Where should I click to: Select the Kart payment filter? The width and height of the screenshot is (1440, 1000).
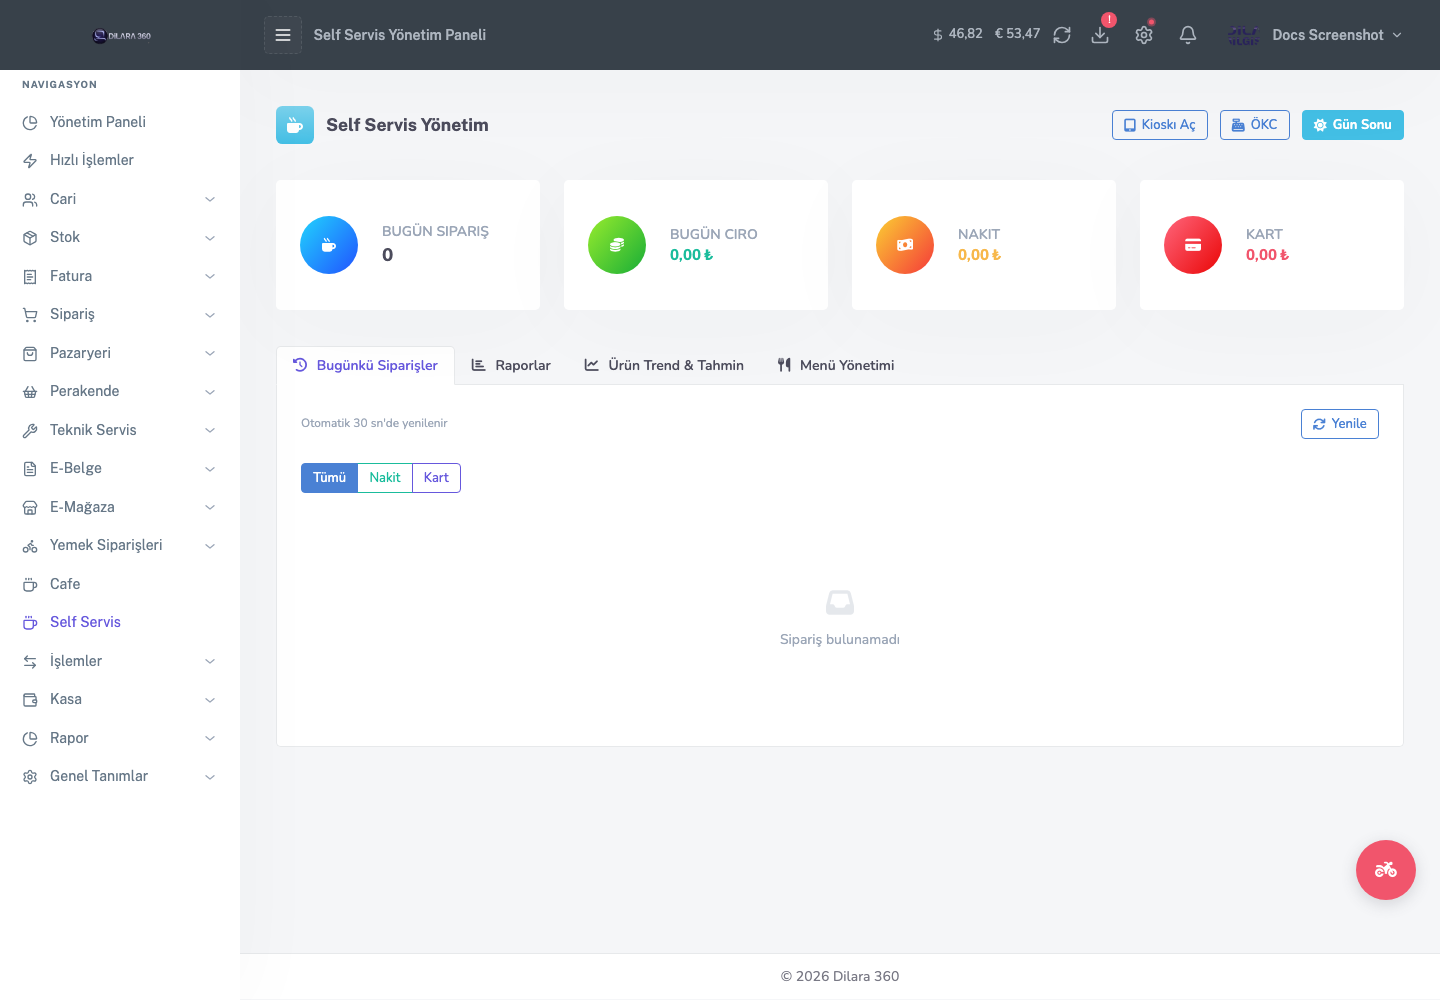tap(436, 478)
